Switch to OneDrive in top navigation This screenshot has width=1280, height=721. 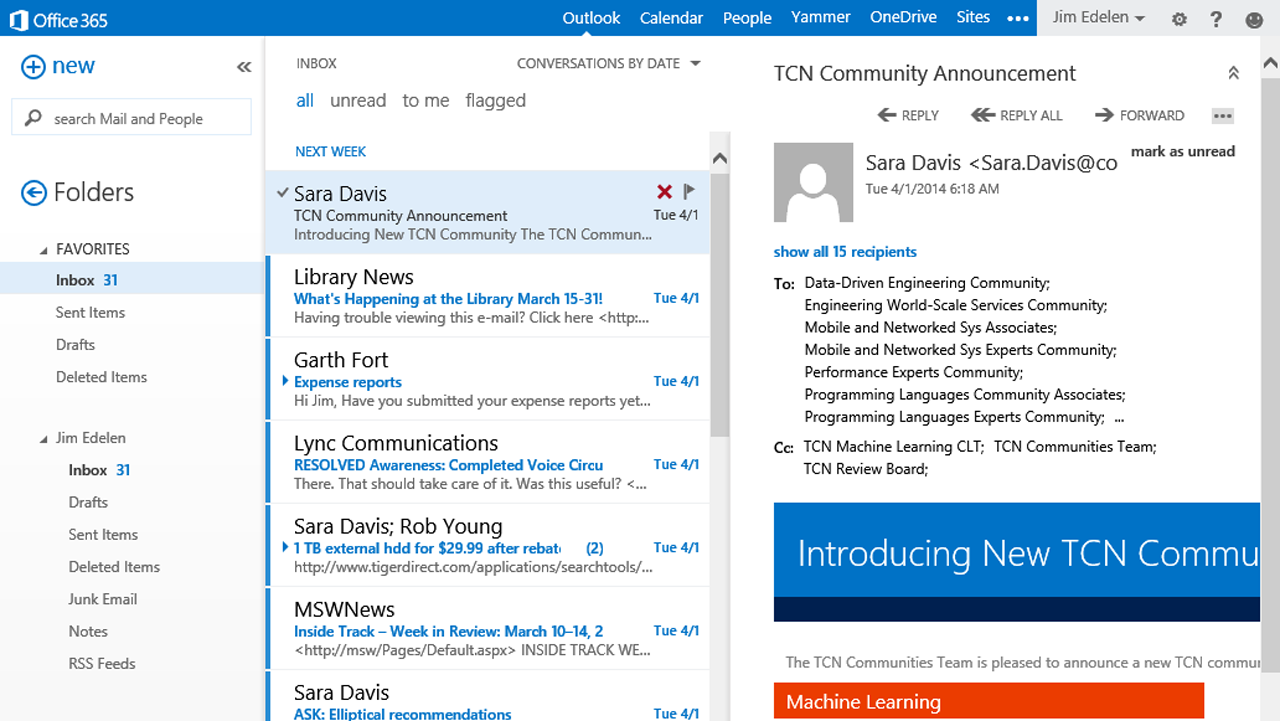tap(902, 18)
